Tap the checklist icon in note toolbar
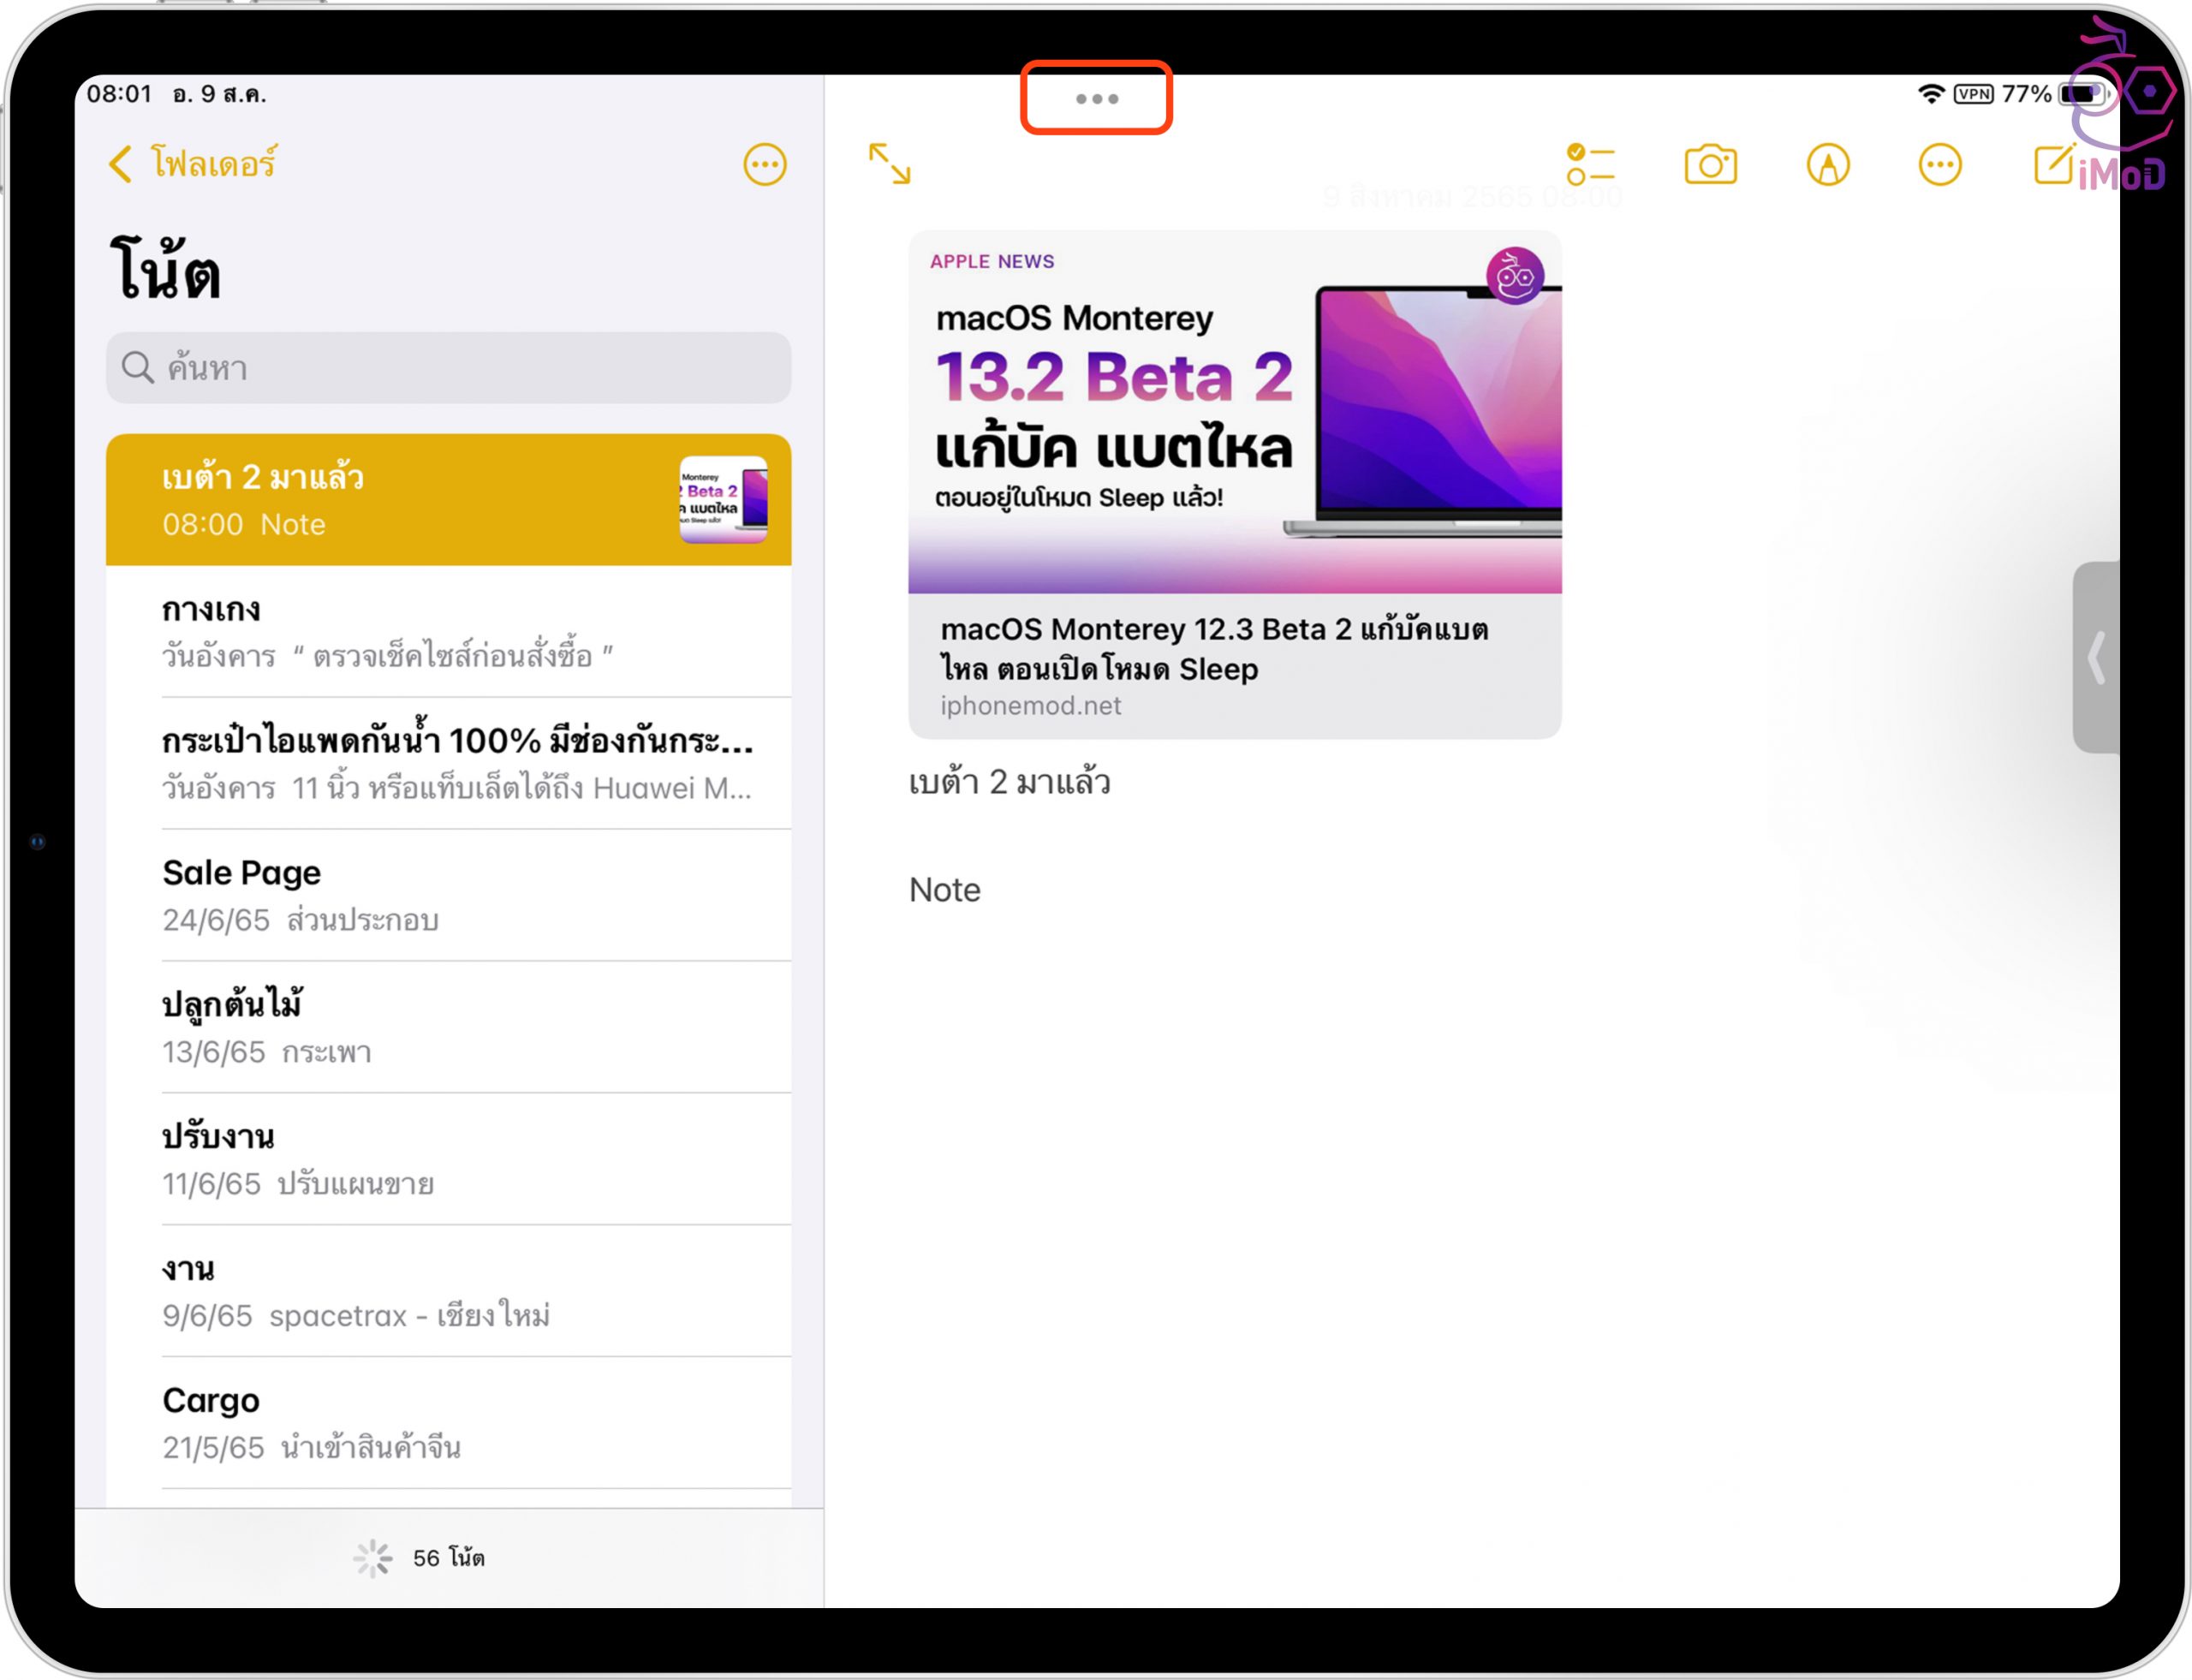This screenshot has height=1680, width=2192. pyautogui.click(x=1590, y=165)
